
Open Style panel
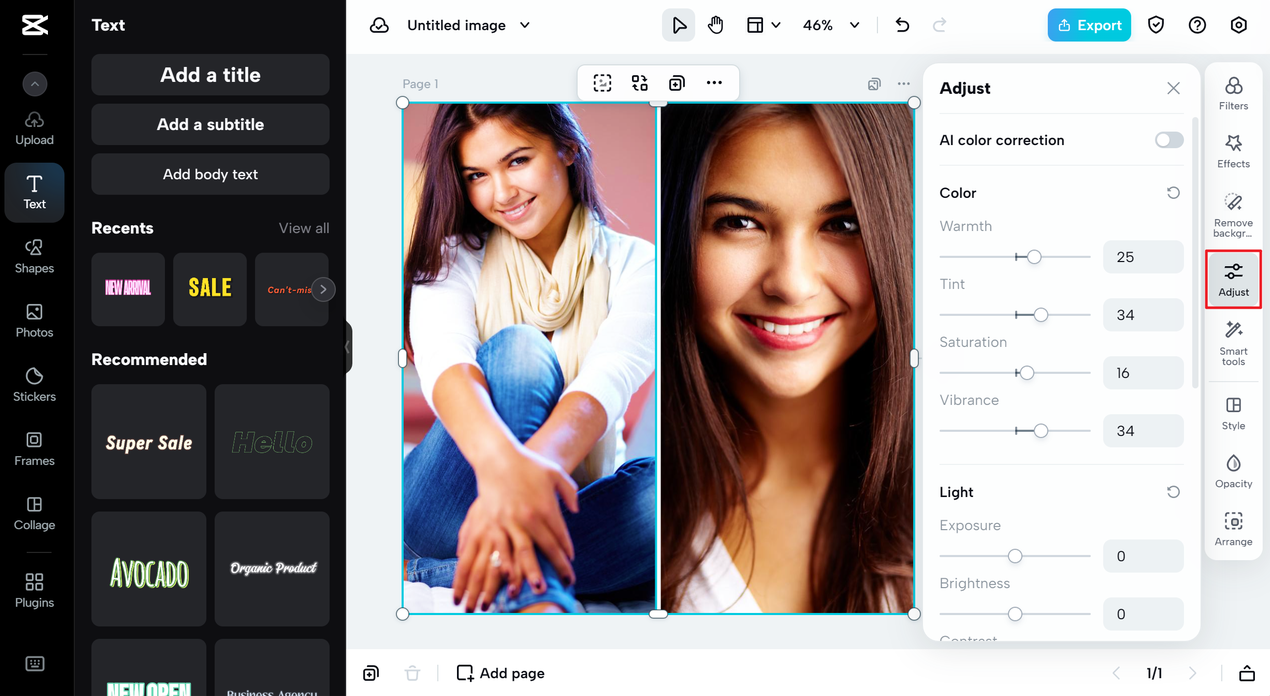(x=1234, y=413)
